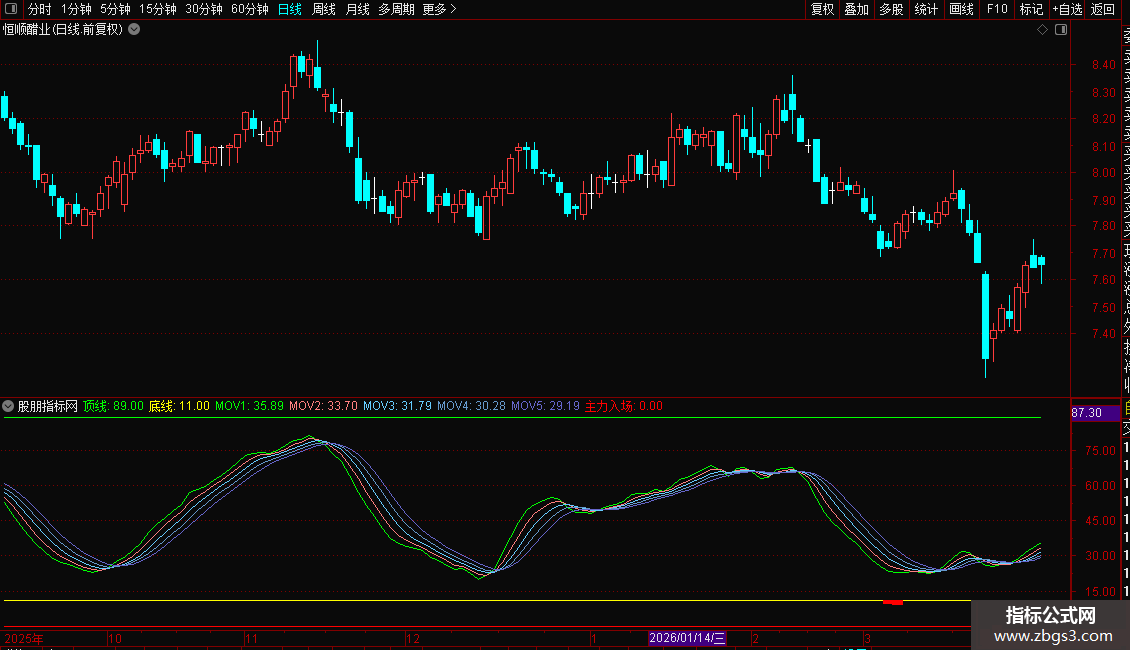Click the 87.30 highlighted axis value
This screenshot has width=1130, height=650.
pos(1095,413)
